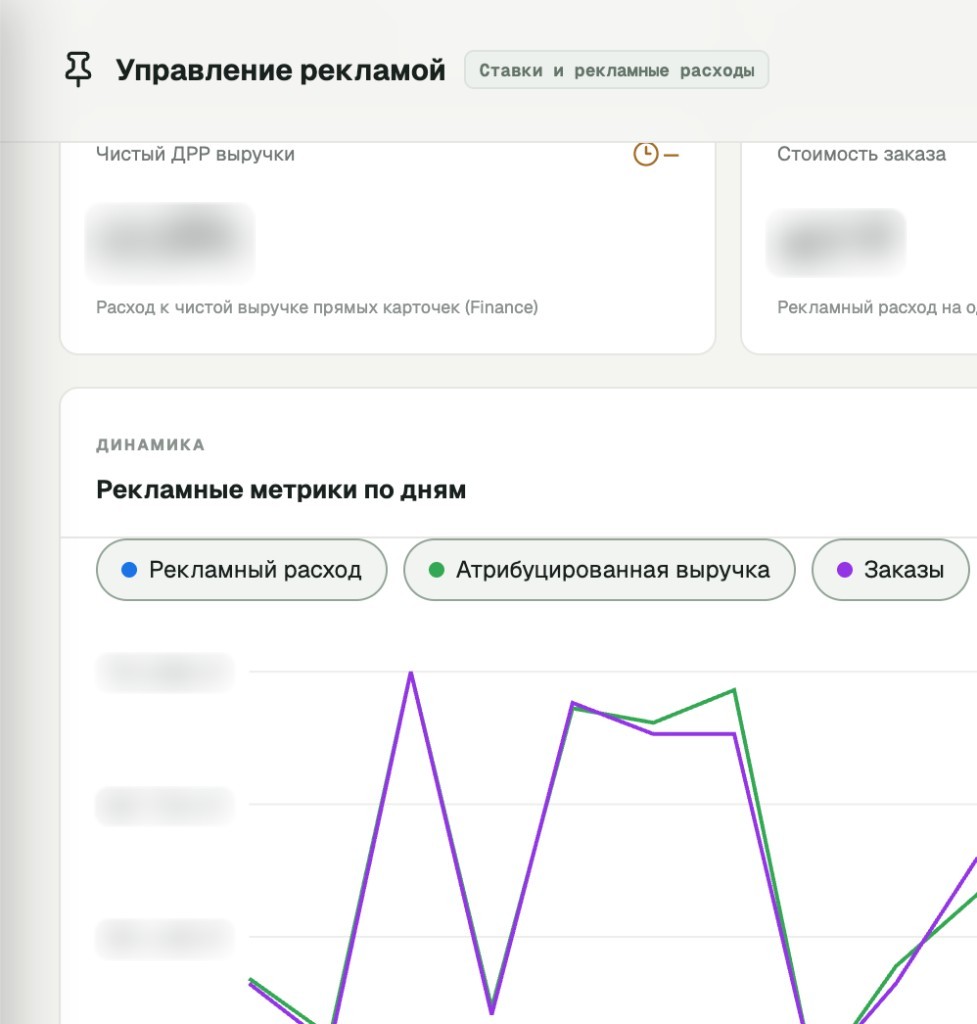Click the blue dot in Рекламный расход chip

pyautogui.click(x=129, y=569)
